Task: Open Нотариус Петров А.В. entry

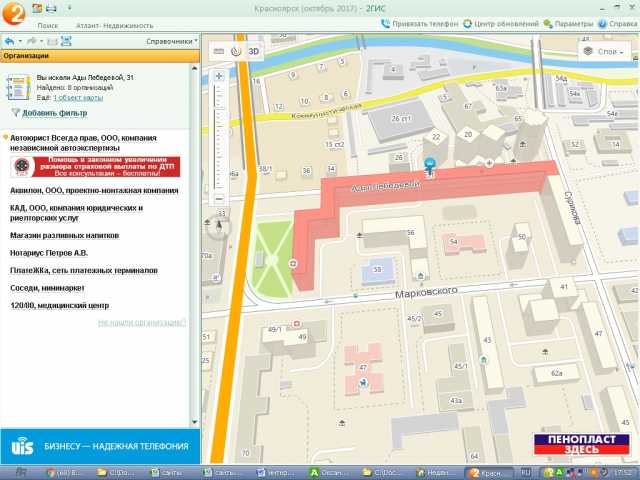Action: click(49, 253)
